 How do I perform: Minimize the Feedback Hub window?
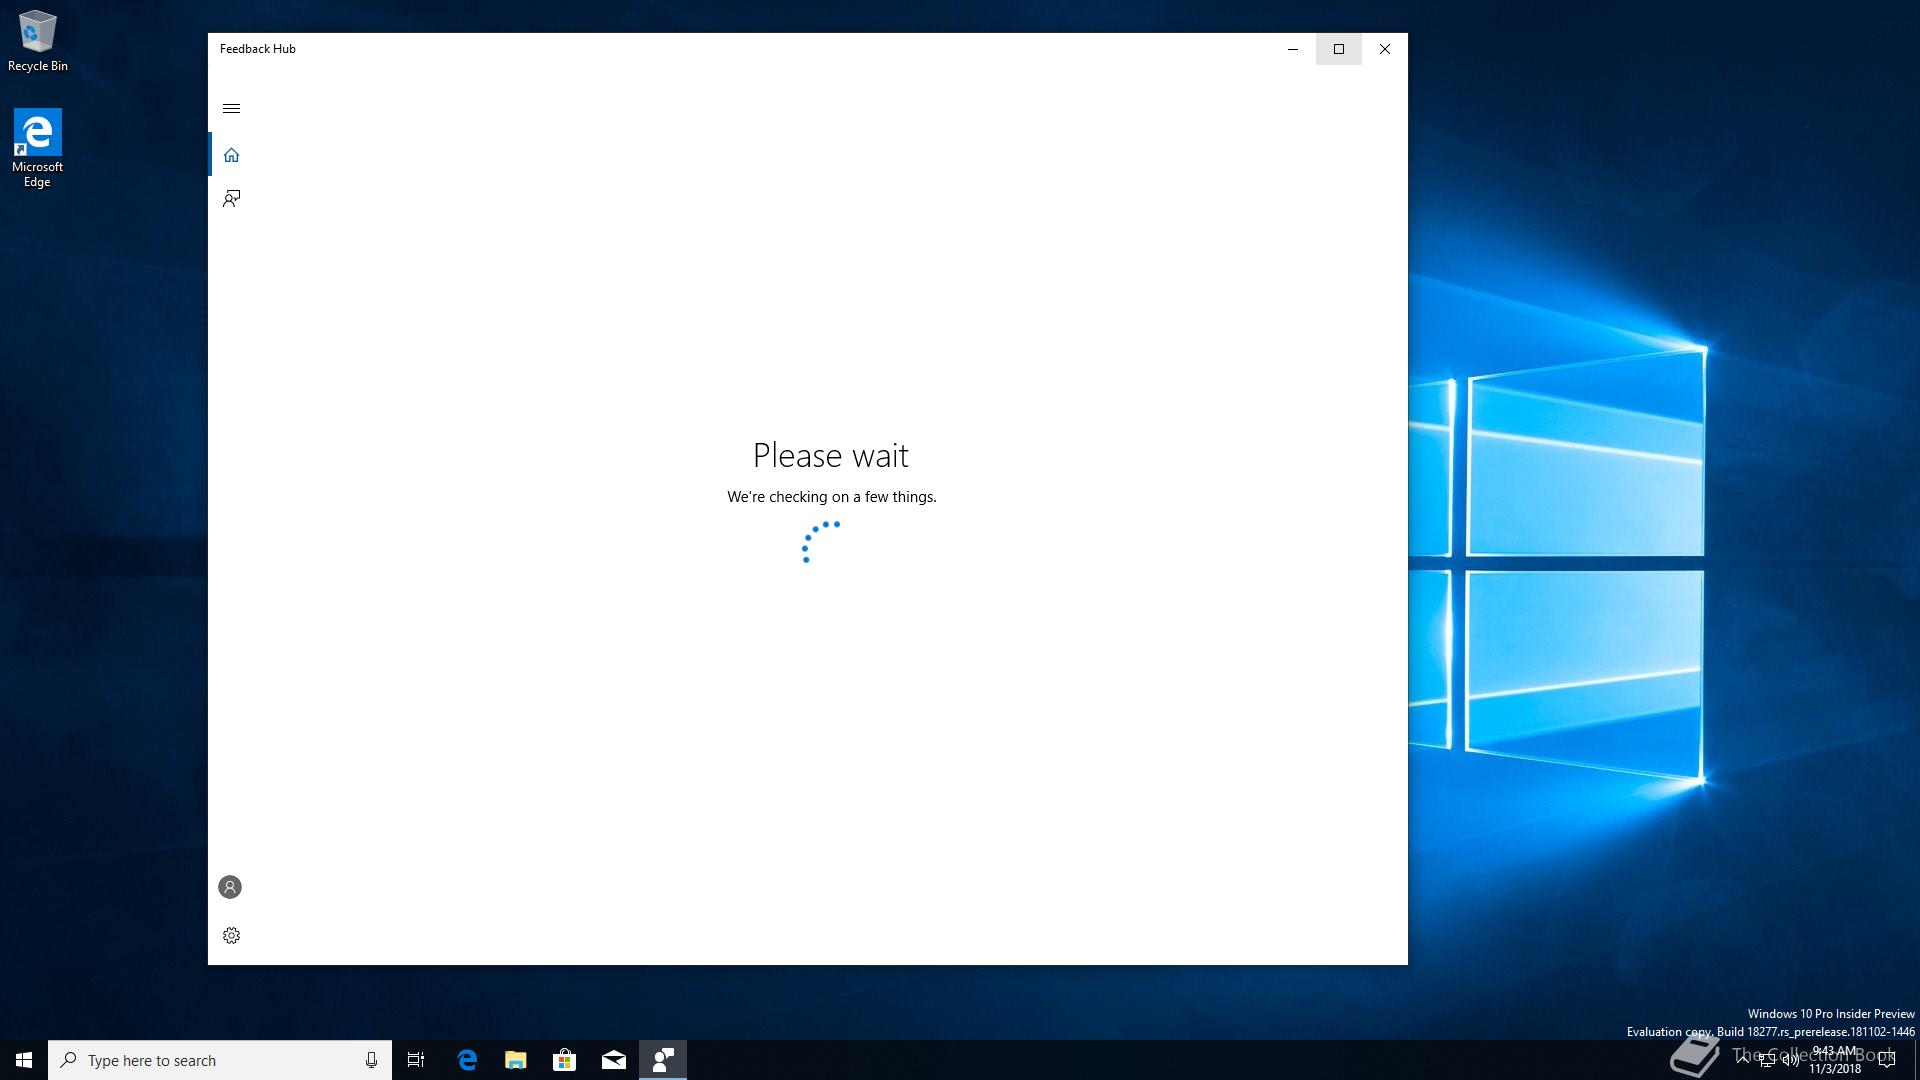point(1293,49)
